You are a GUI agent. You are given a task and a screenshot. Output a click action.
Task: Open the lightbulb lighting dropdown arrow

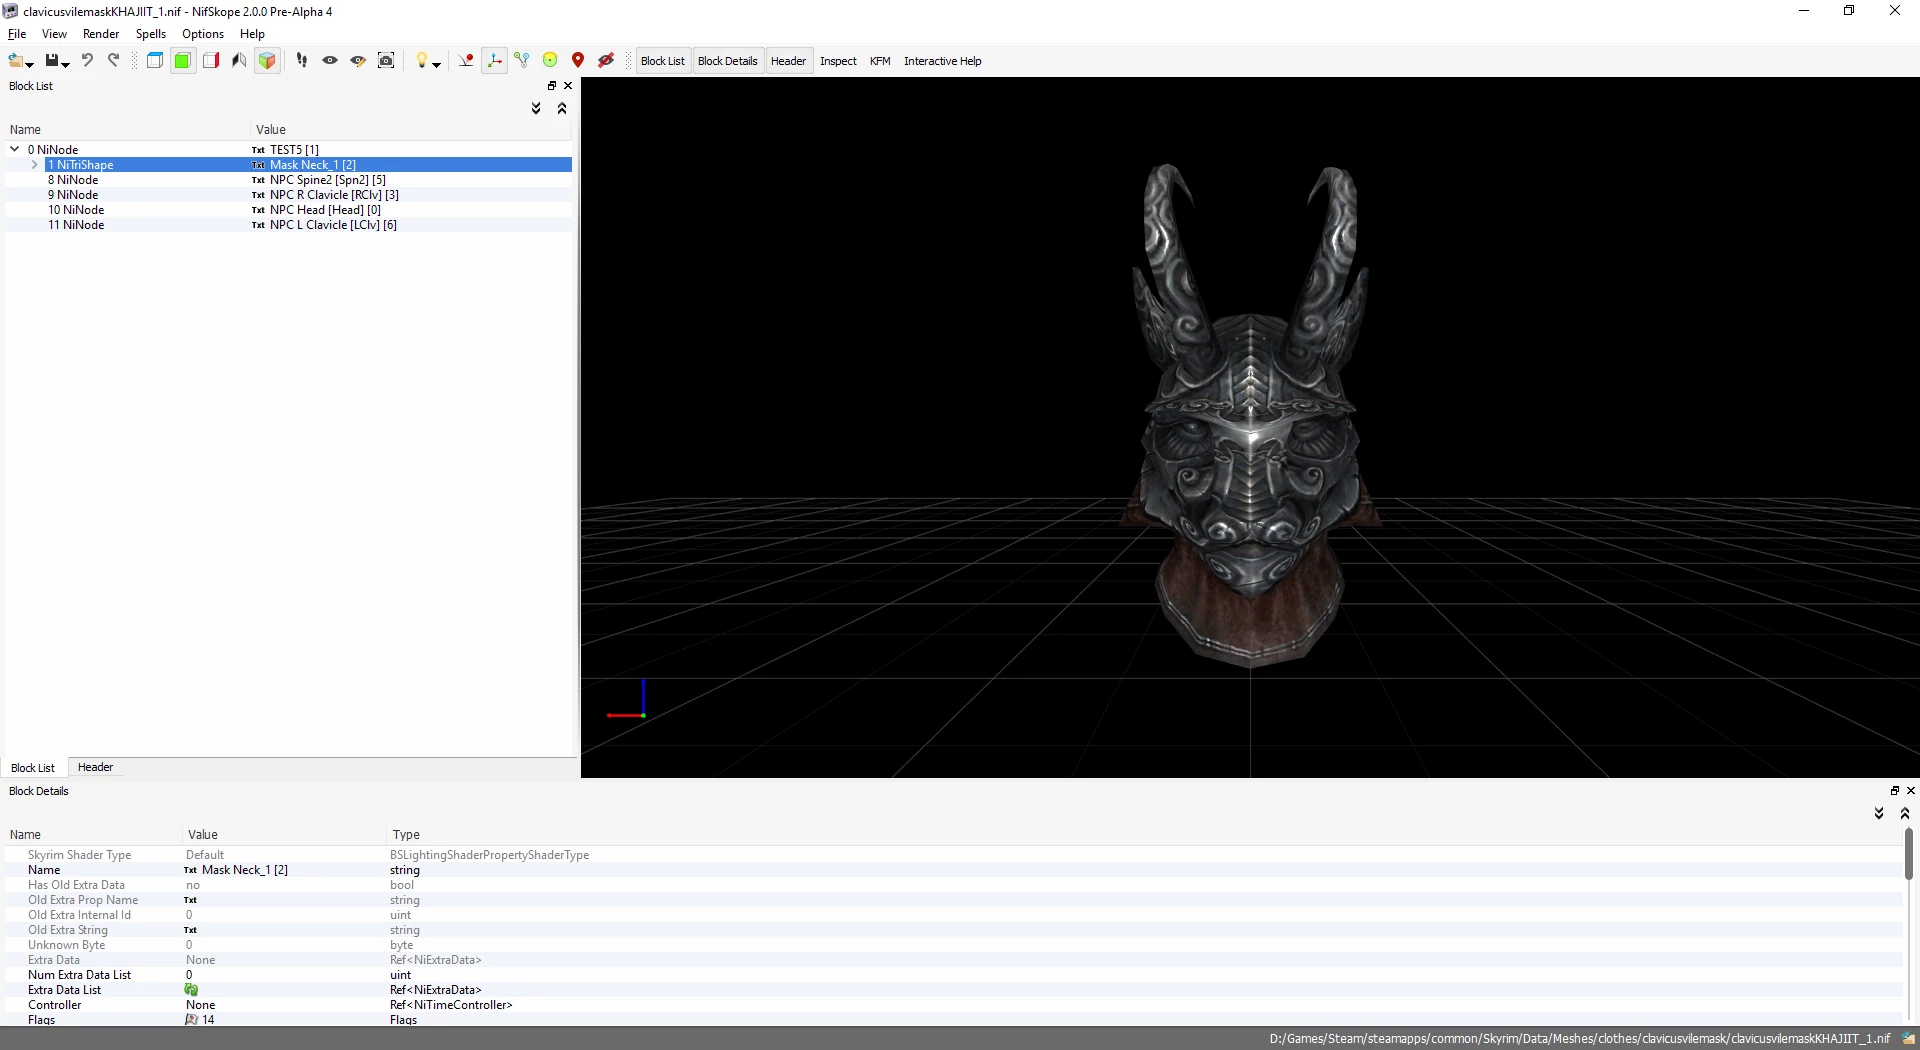click(x=437, y=64)
